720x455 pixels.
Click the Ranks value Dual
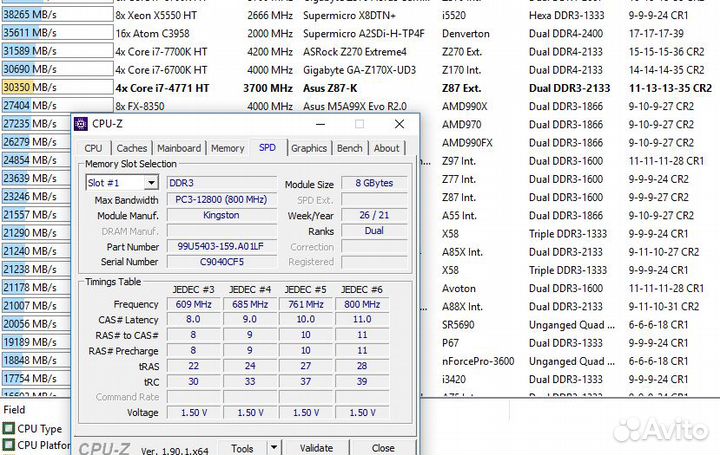pyautogui.click(x=374, y=230)
